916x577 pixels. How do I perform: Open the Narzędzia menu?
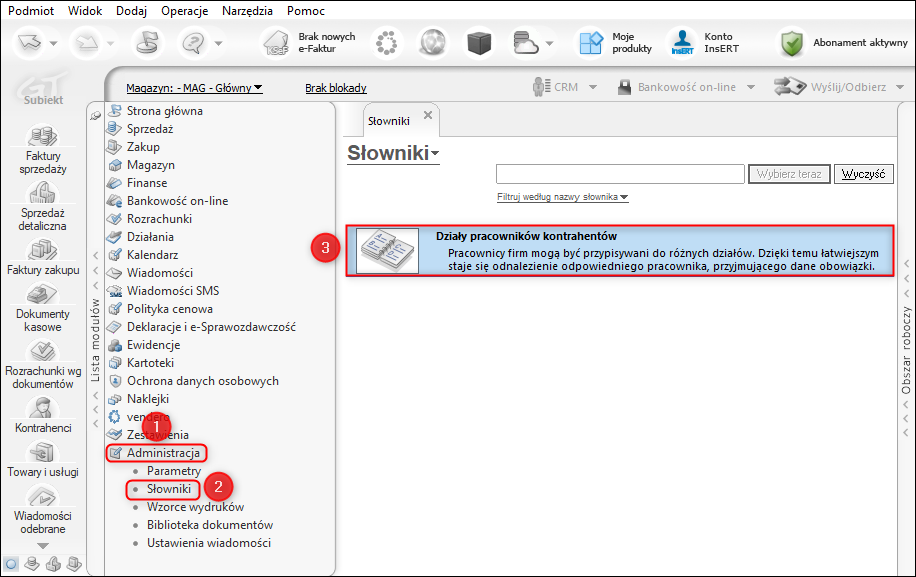coord(247,11)
